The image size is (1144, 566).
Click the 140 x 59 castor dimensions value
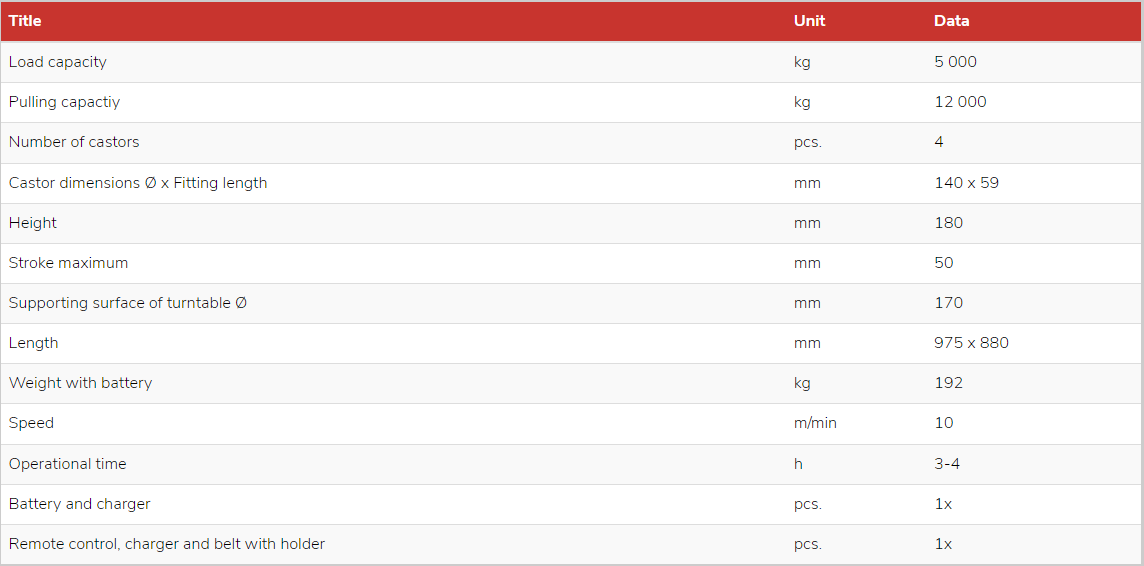[966, 183]
